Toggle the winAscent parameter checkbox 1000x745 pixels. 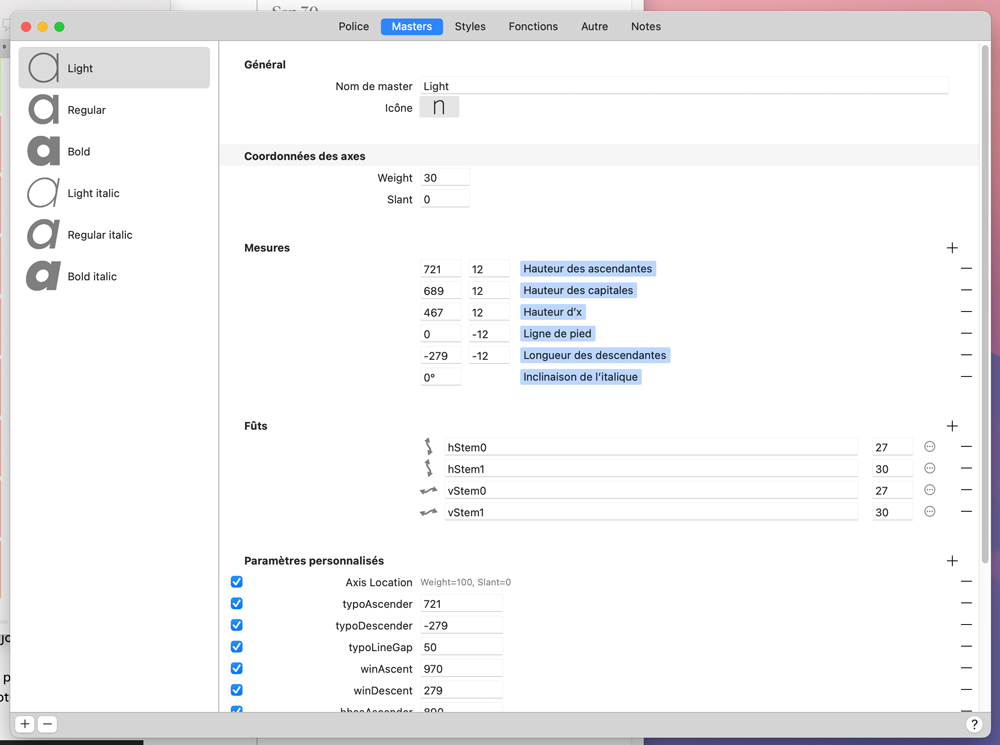coord(237,669)
